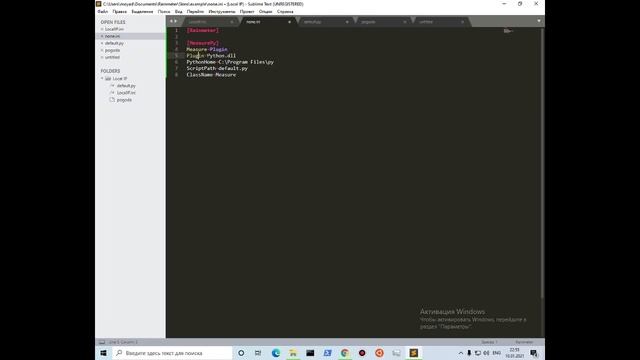Place cursor on Plugin=Python.dll line

211,56
